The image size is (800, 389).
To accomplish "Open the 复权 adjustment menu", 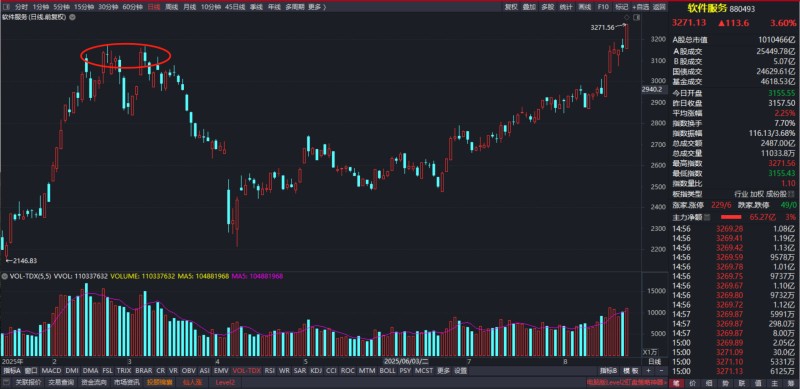I will pyautogui.click(x=511, y=7).
